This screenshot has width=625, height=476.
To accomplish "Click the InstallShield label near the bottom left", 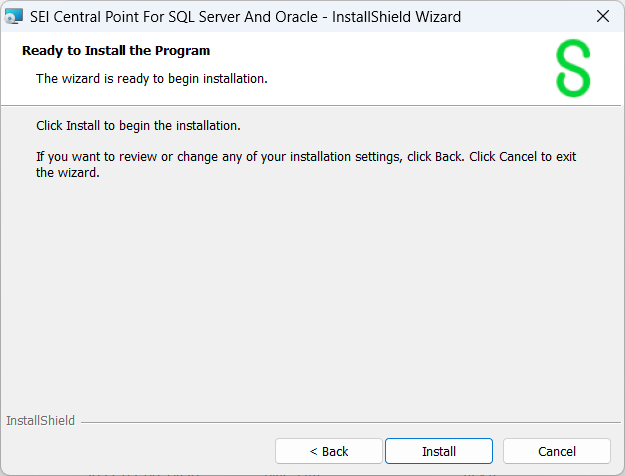I will point(40,421).
